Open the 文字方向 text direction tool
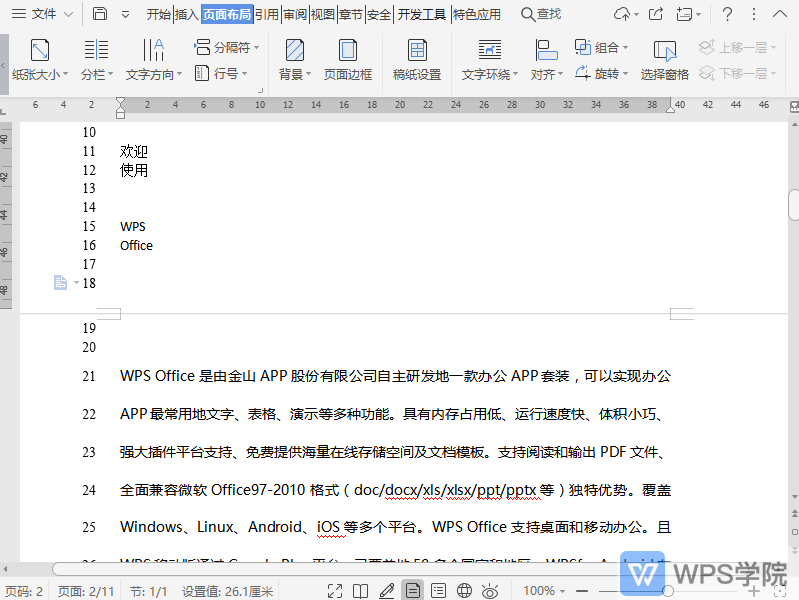Viewport: 799px width, 600px height. point(153,60)
